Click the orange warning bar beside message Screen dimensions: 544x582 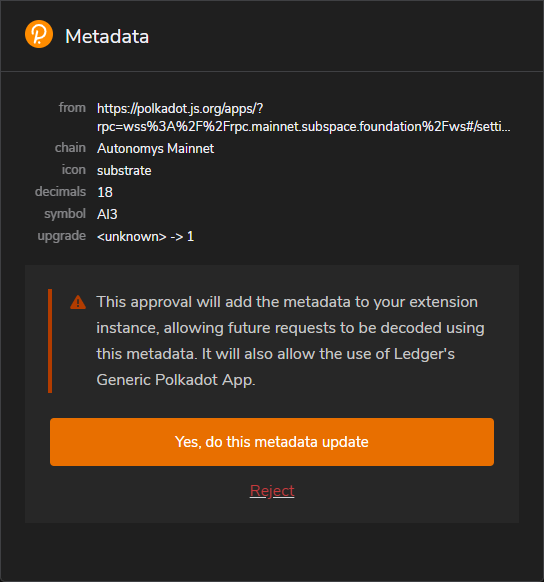50,341
